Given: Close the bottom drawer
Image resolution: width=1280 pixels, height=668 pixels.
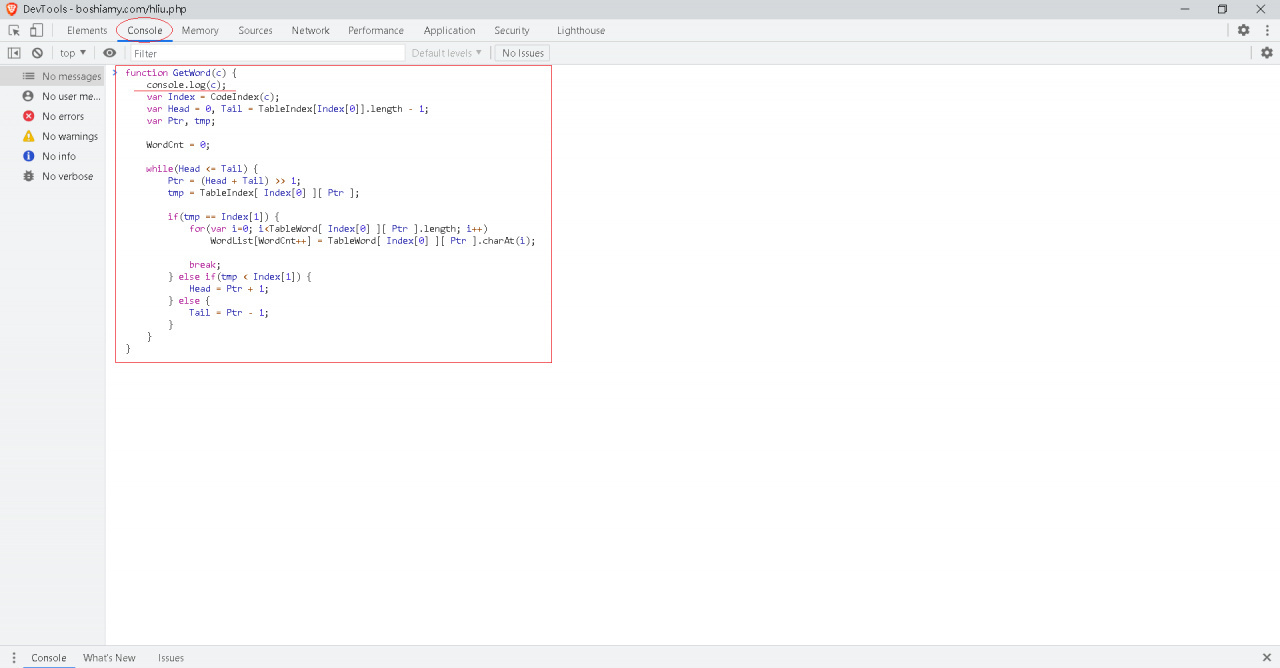Looking at the screenshot, I should (x=1265, y=657).
